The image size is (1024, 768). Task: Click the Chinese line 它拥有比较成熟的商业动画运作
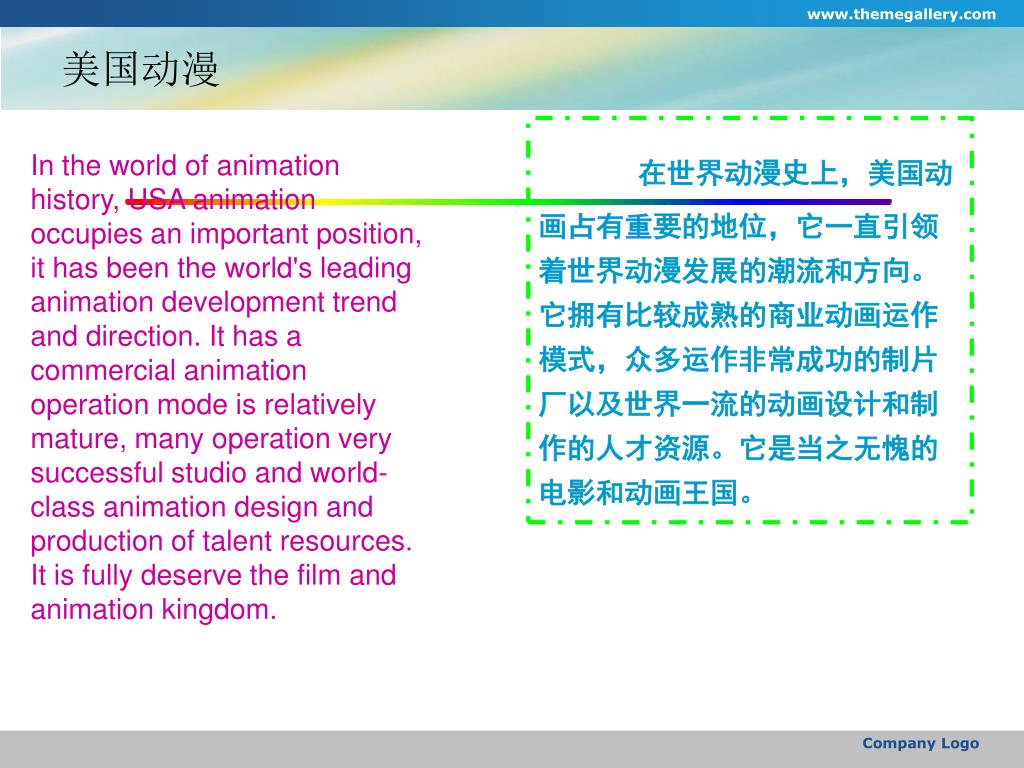739,315
